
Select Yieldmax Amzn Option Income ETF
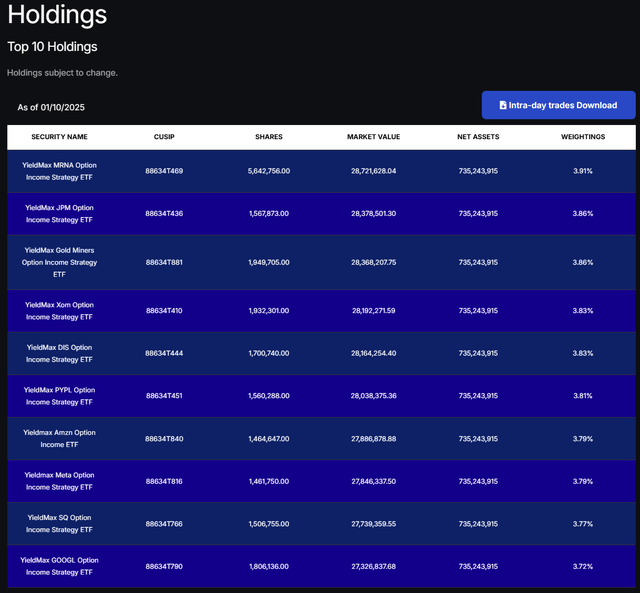(x=59, y=439)
